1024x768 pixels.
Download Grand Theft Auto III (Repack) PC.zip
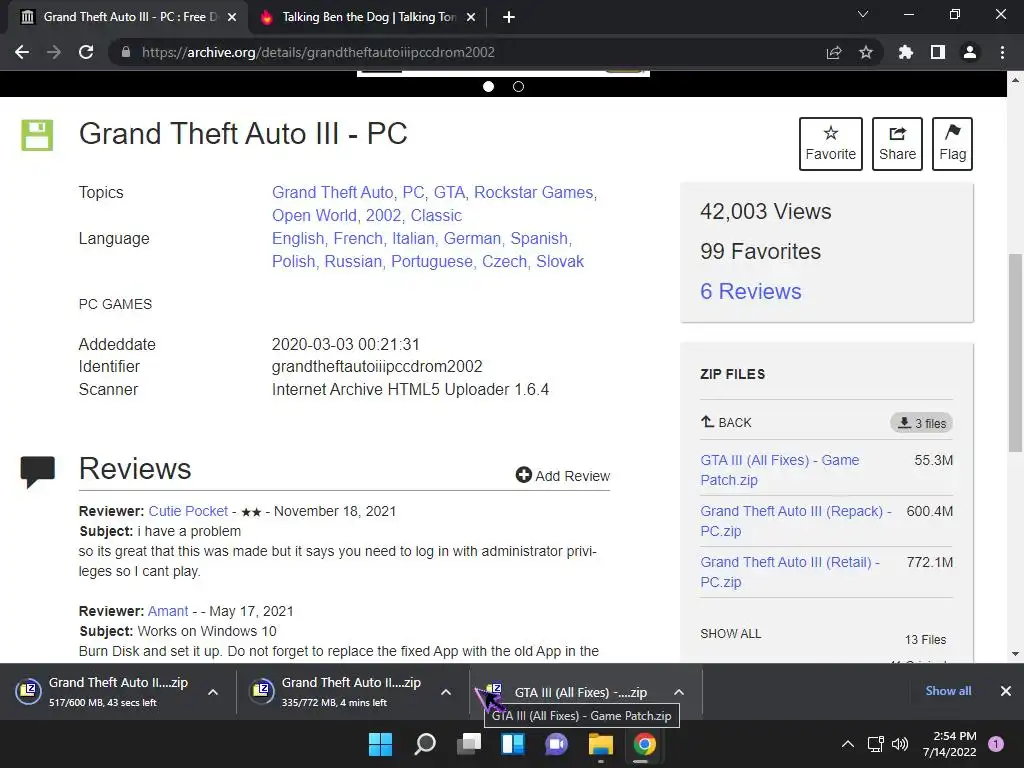(x=795, y=521)
